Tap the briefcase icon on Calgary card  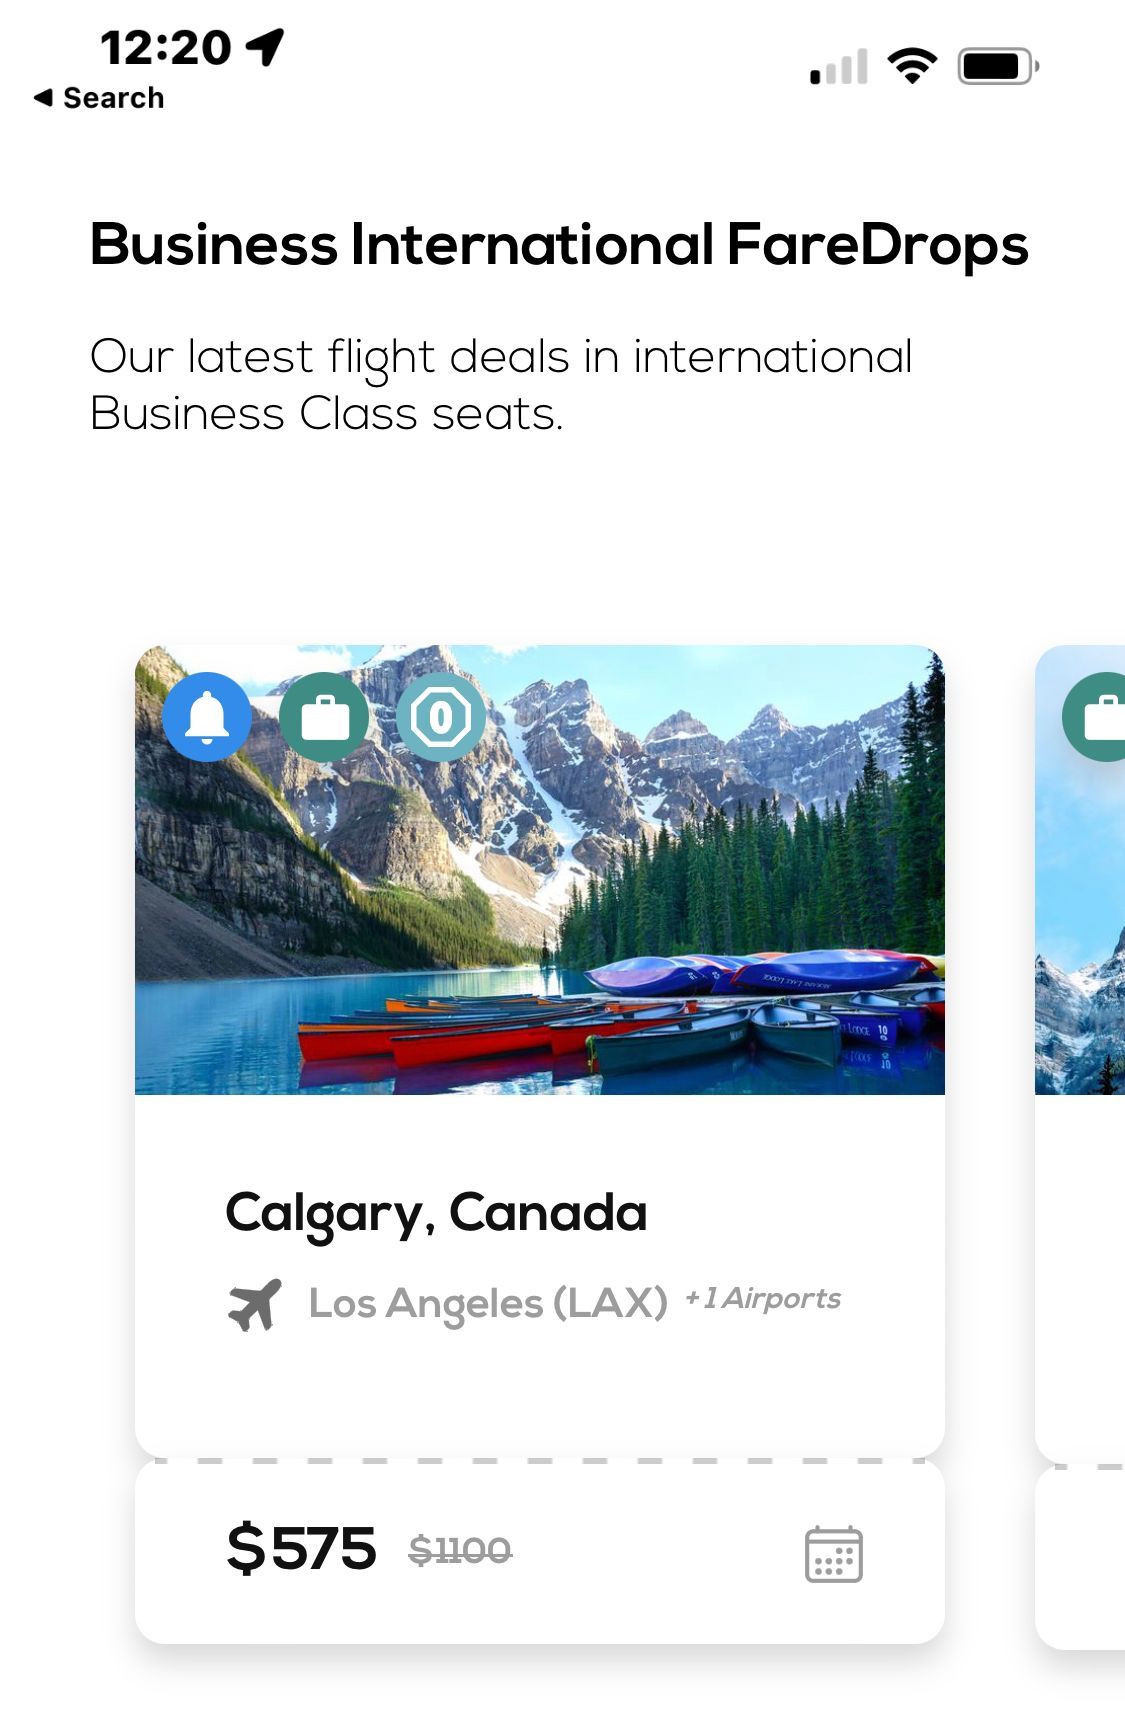point(324,717)
